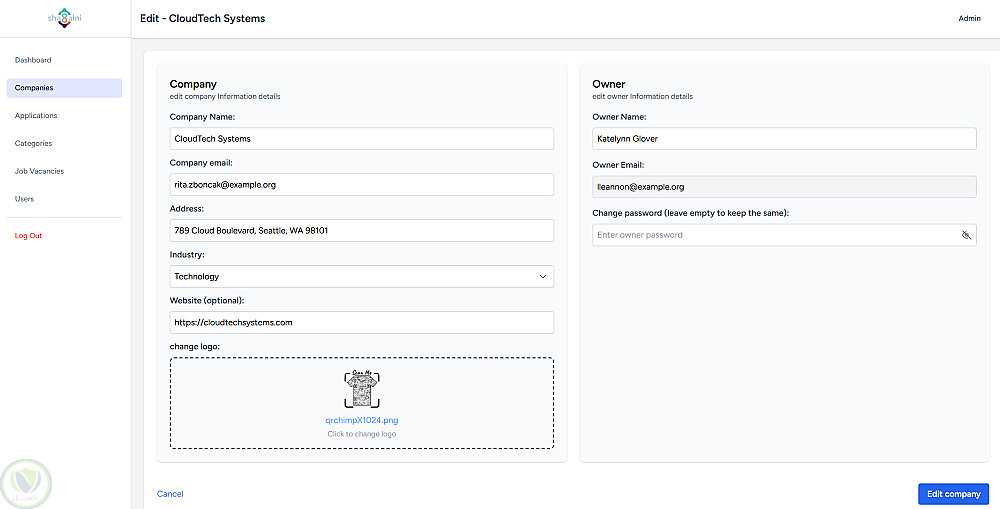Focus the Company Name field
Screen dimensions: 1000x509
(362, 138)
